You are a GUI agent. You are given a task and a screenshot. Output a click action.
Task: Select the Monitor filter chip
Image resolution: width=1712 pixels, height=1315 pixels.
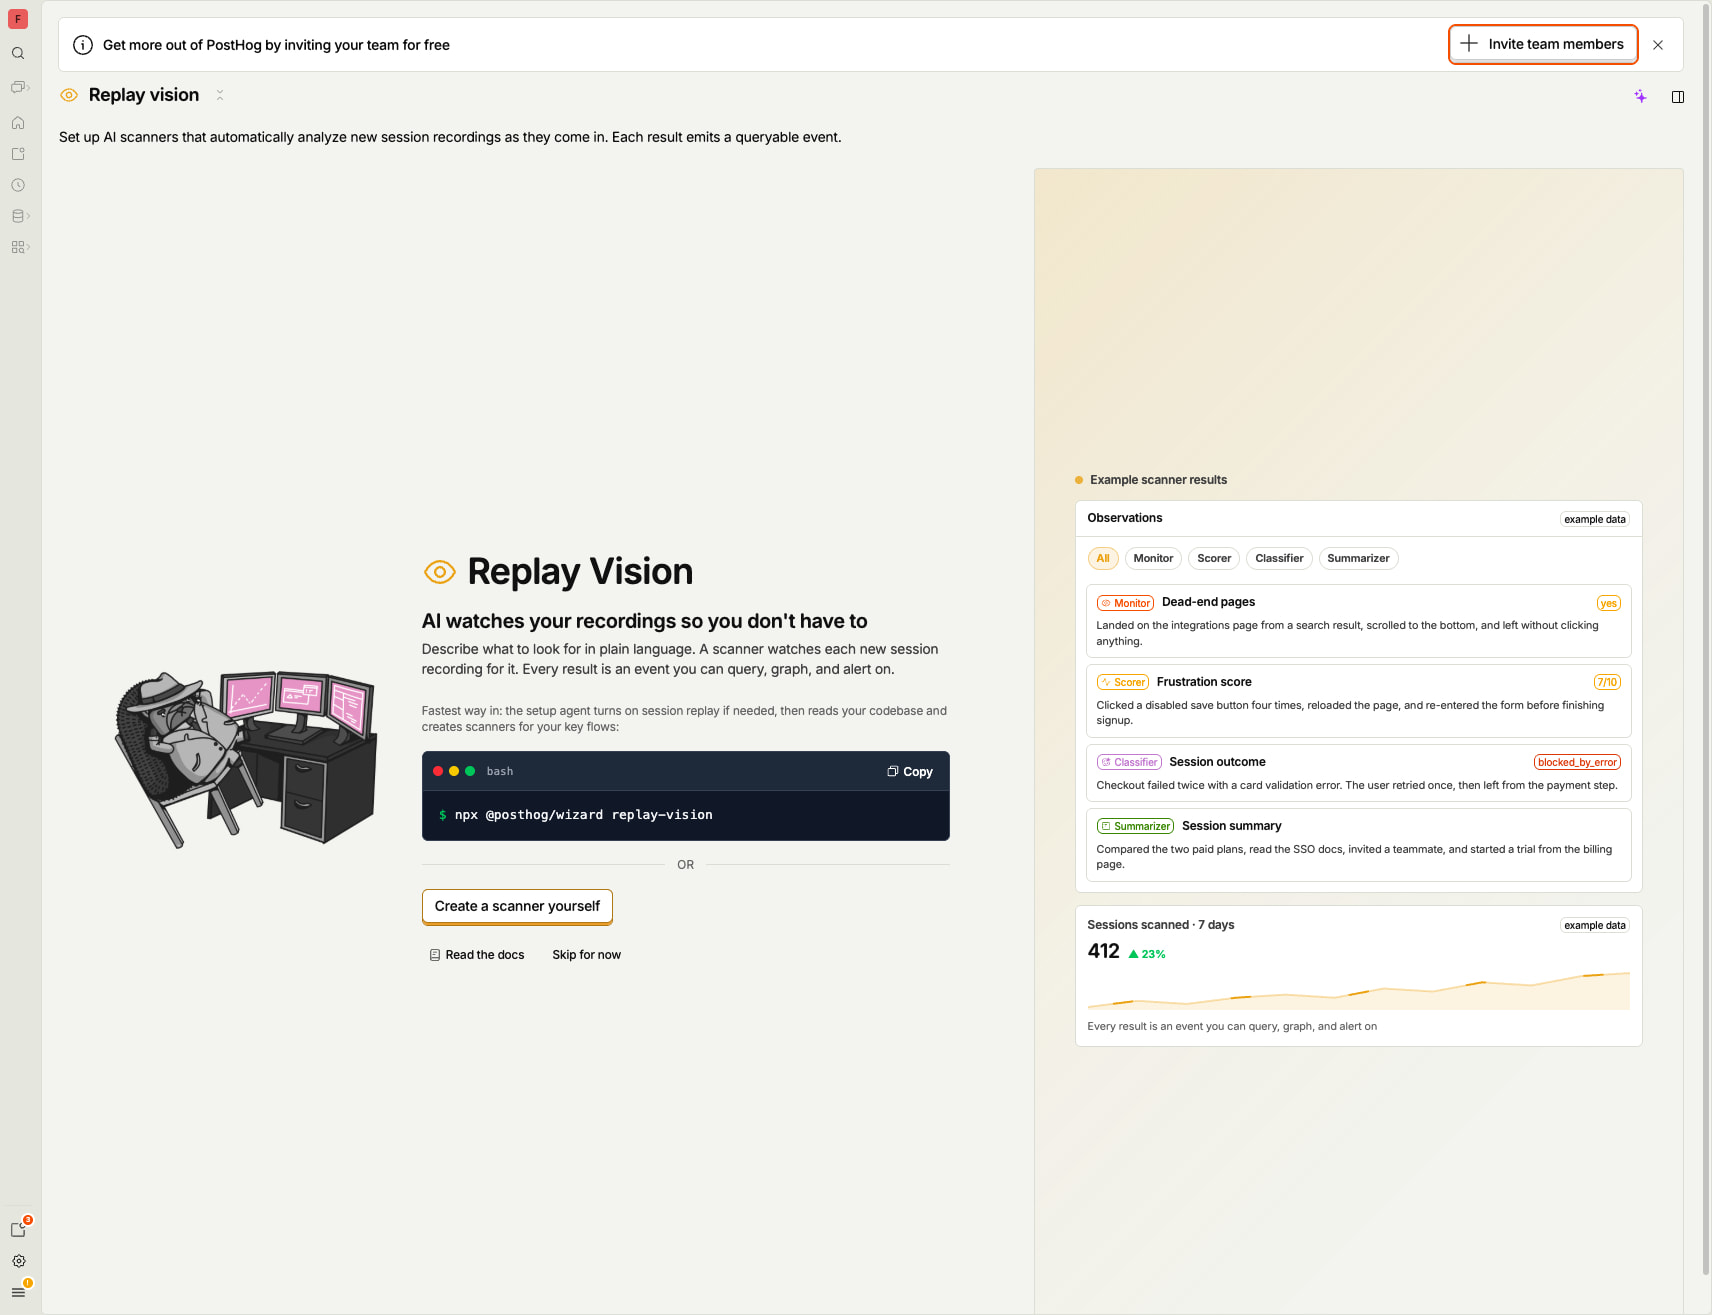(x=1153, y=558)
